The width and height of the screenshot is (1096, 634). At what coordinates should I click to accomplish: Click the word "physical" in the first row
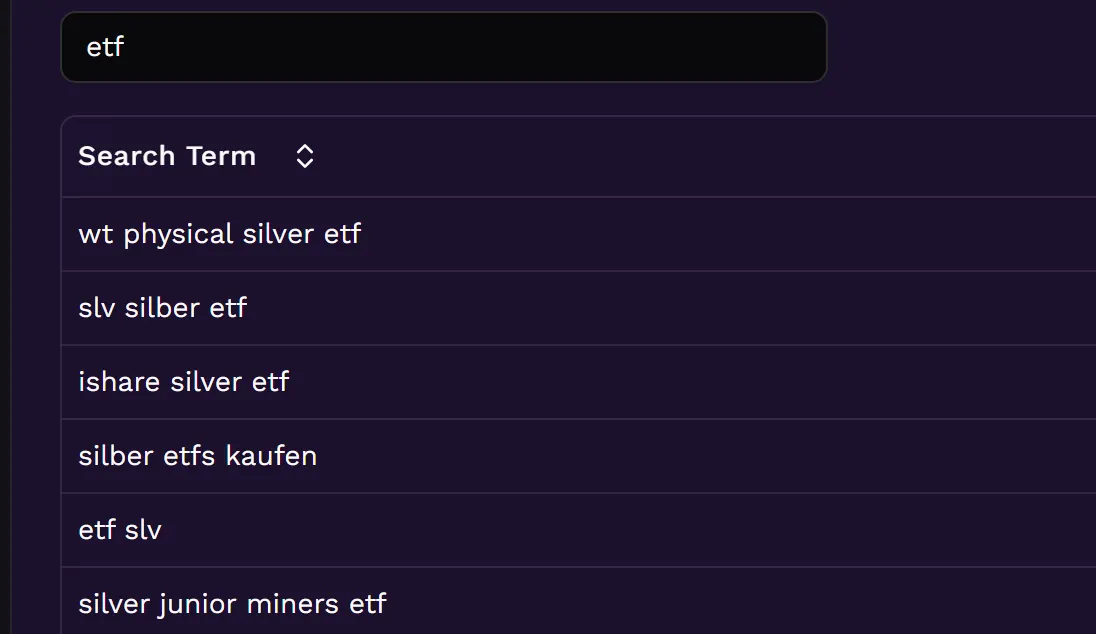tap(178, 234)
